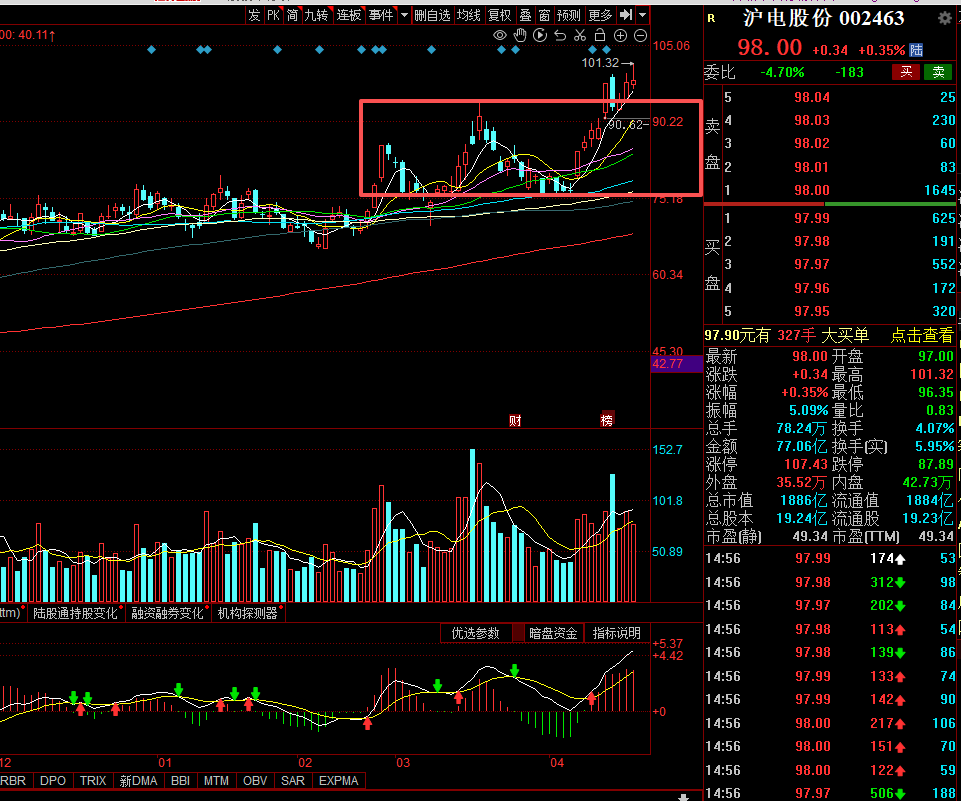Viewport: 961px width, 801px height.
Task: Select the scissors cut tool
Action: pyautogui.click(x=580, y=36)
